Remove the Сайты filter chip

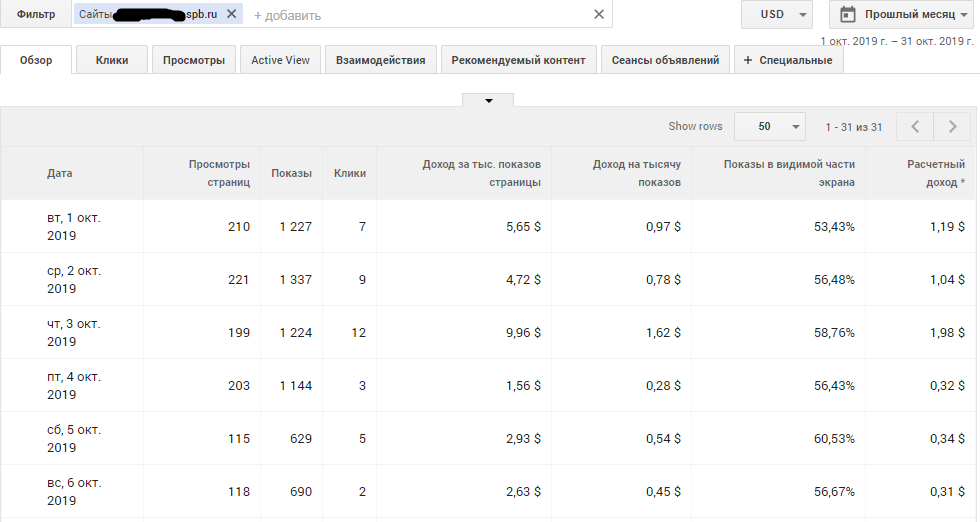point(232,14)
